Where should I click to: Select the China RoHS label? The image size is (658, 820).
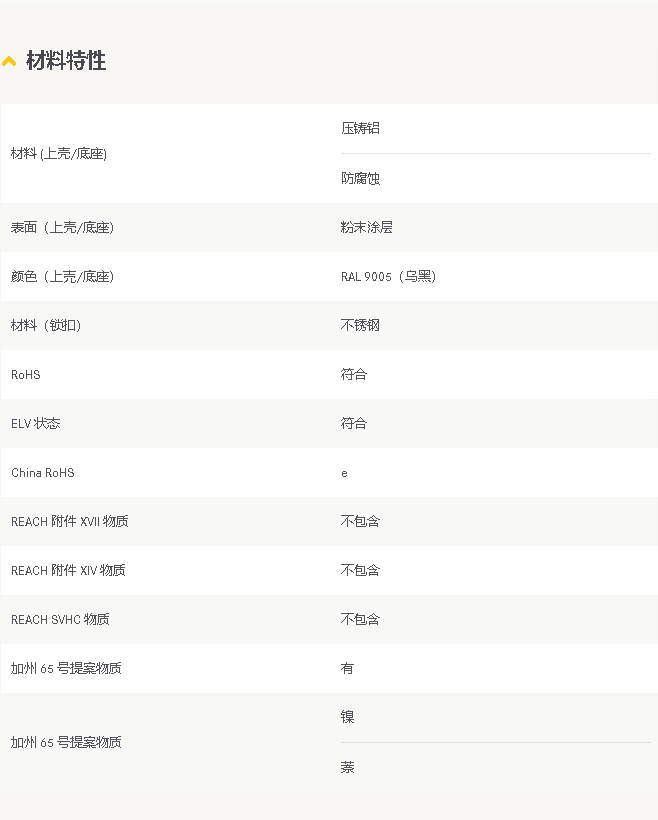43,473
